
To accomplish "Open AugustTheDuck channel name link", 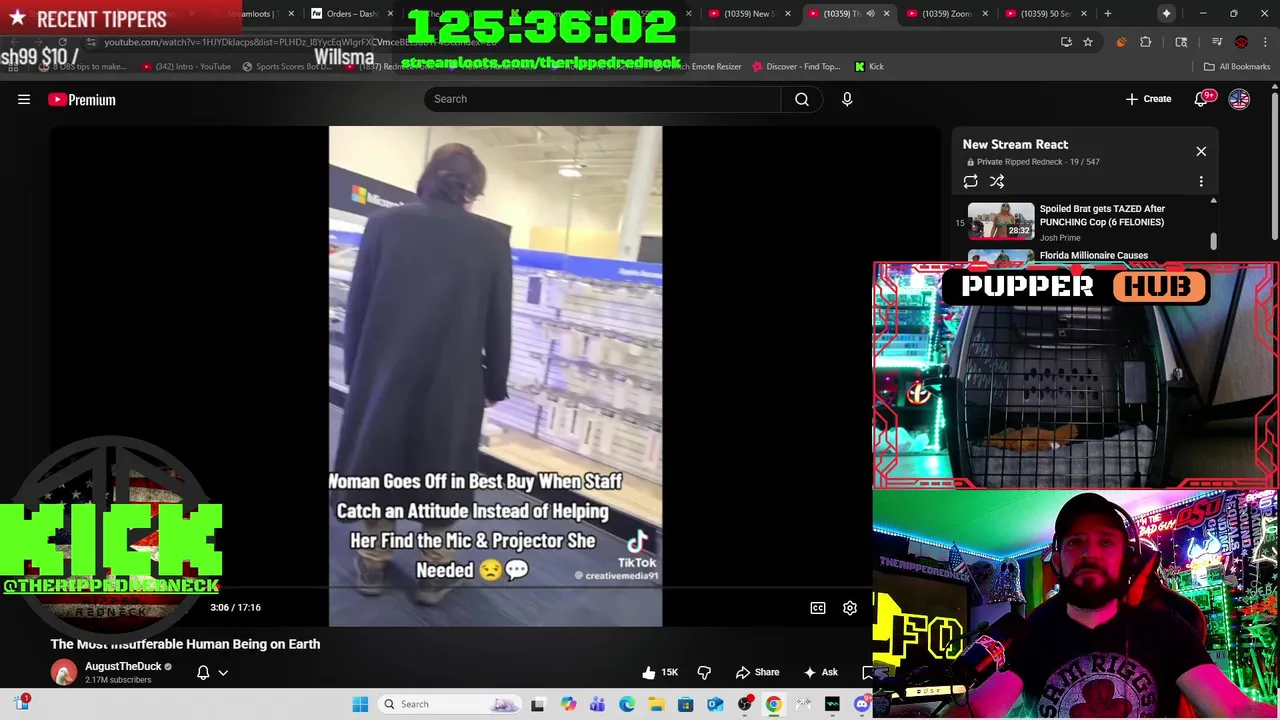I will click(x=123, y=666).
